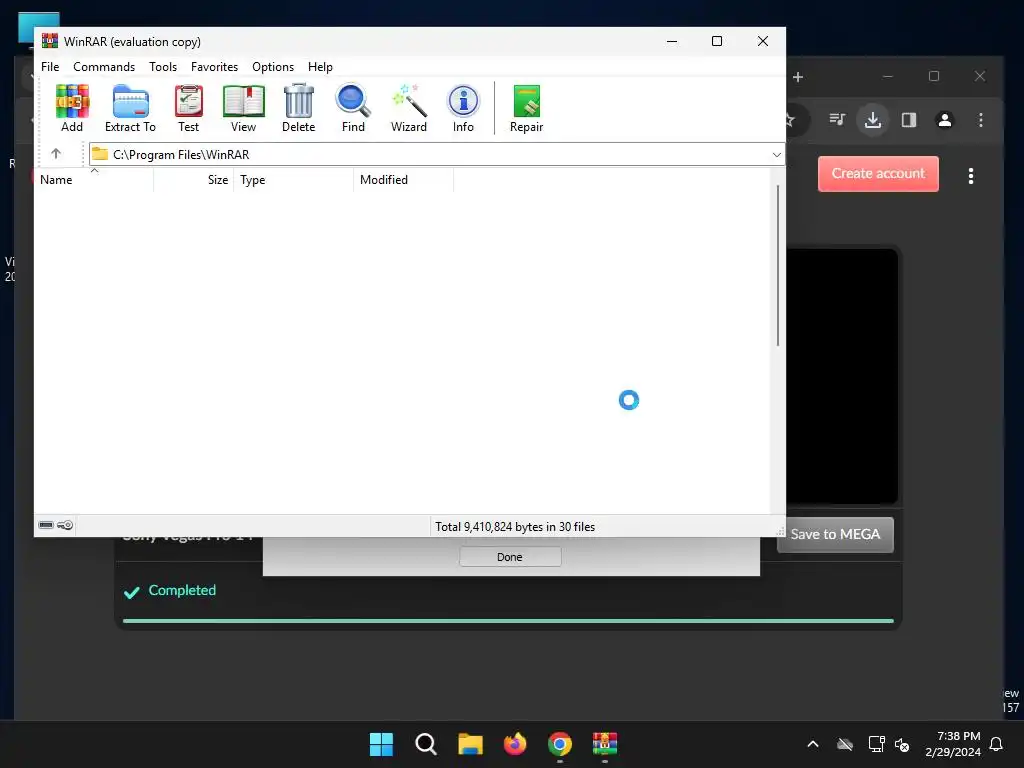
Task: Open the Favorites menu
Action: [x=214, y=67]
